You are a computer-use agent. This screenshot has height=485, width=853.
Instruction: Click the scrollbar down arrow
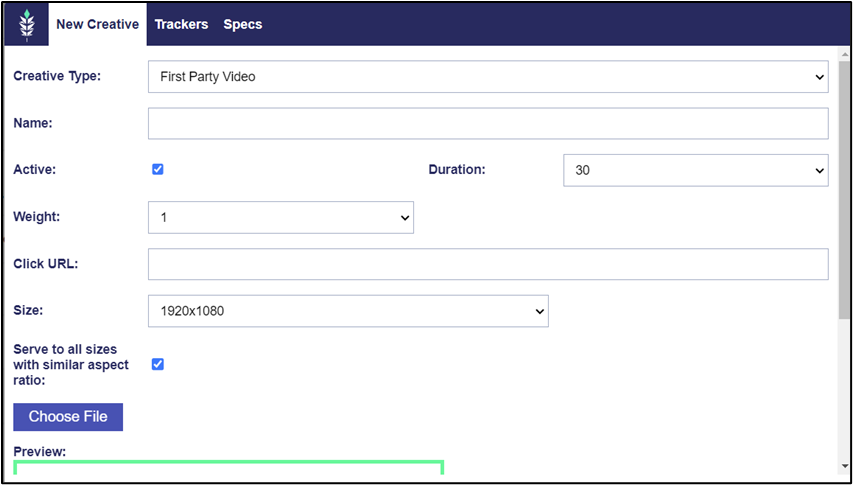[844, 465]
